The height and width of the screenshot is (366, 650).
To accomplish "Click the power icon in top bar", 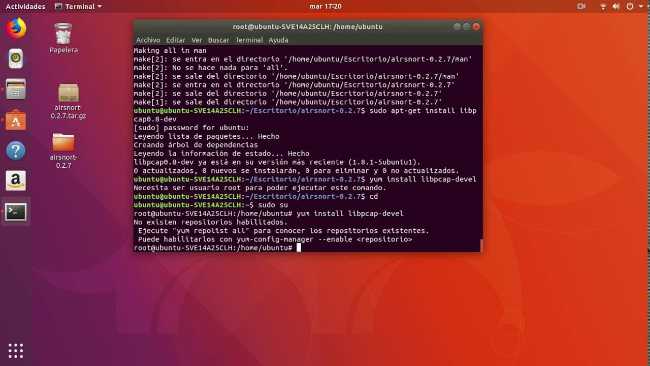I will point(630,6).
